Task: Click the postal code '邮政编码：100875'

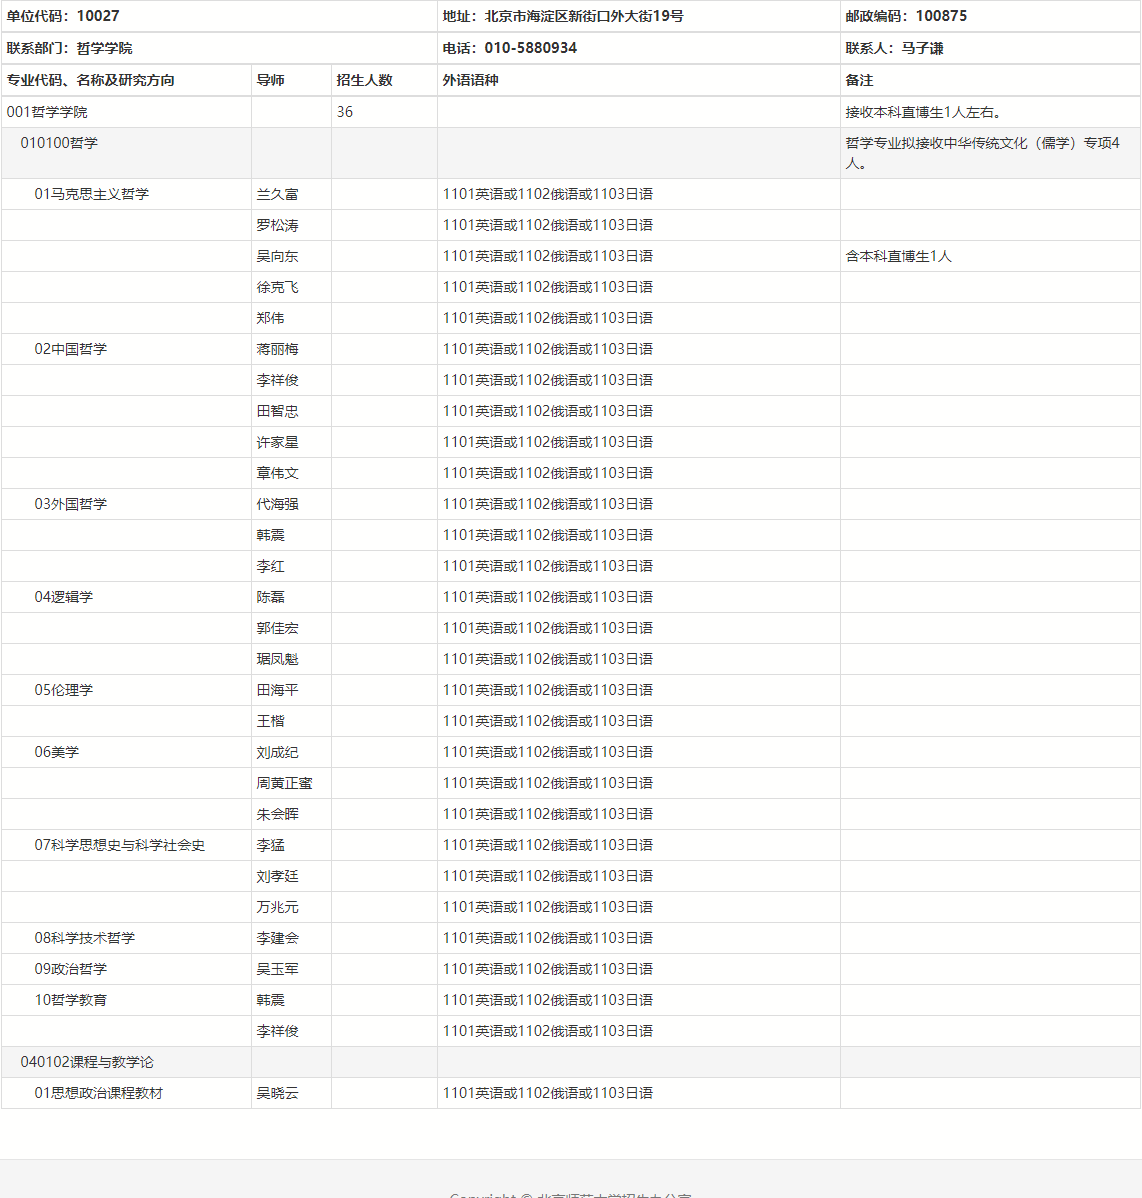Action: 906,16
